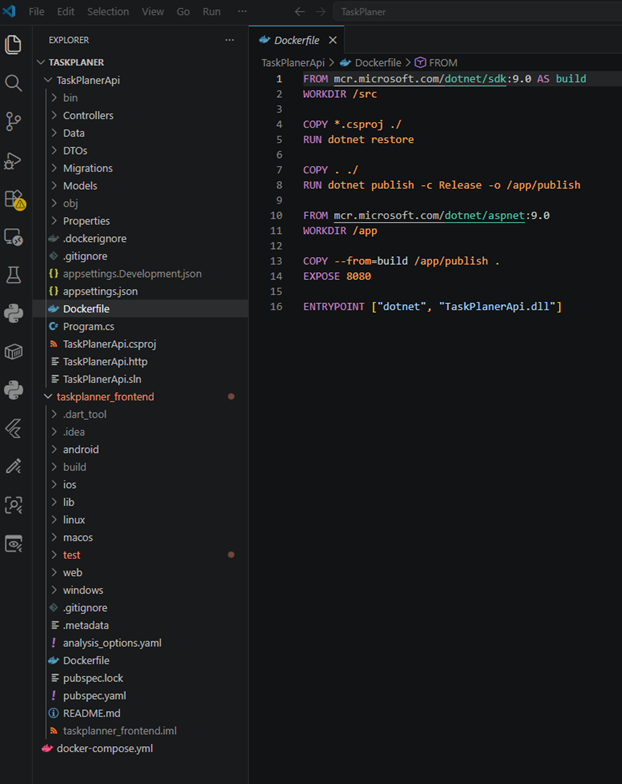622x784 pixels.
Task: Open docker-compose.yml file
Action: pos(105,748)
